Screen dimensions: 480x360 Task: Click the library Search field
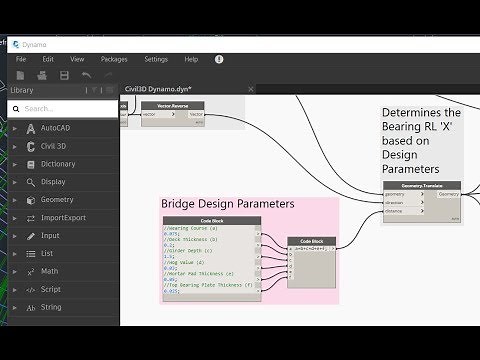[63, 109]
